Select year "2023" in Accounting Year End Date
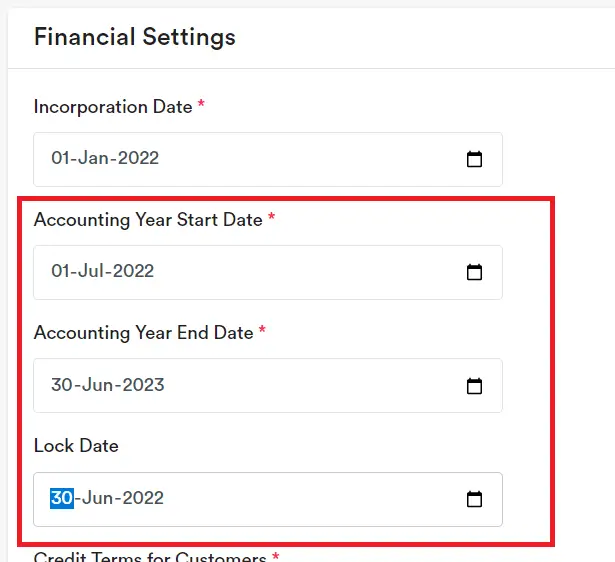Image resolution: width=615 pixels, height=562 pixels. click(141, 385)
